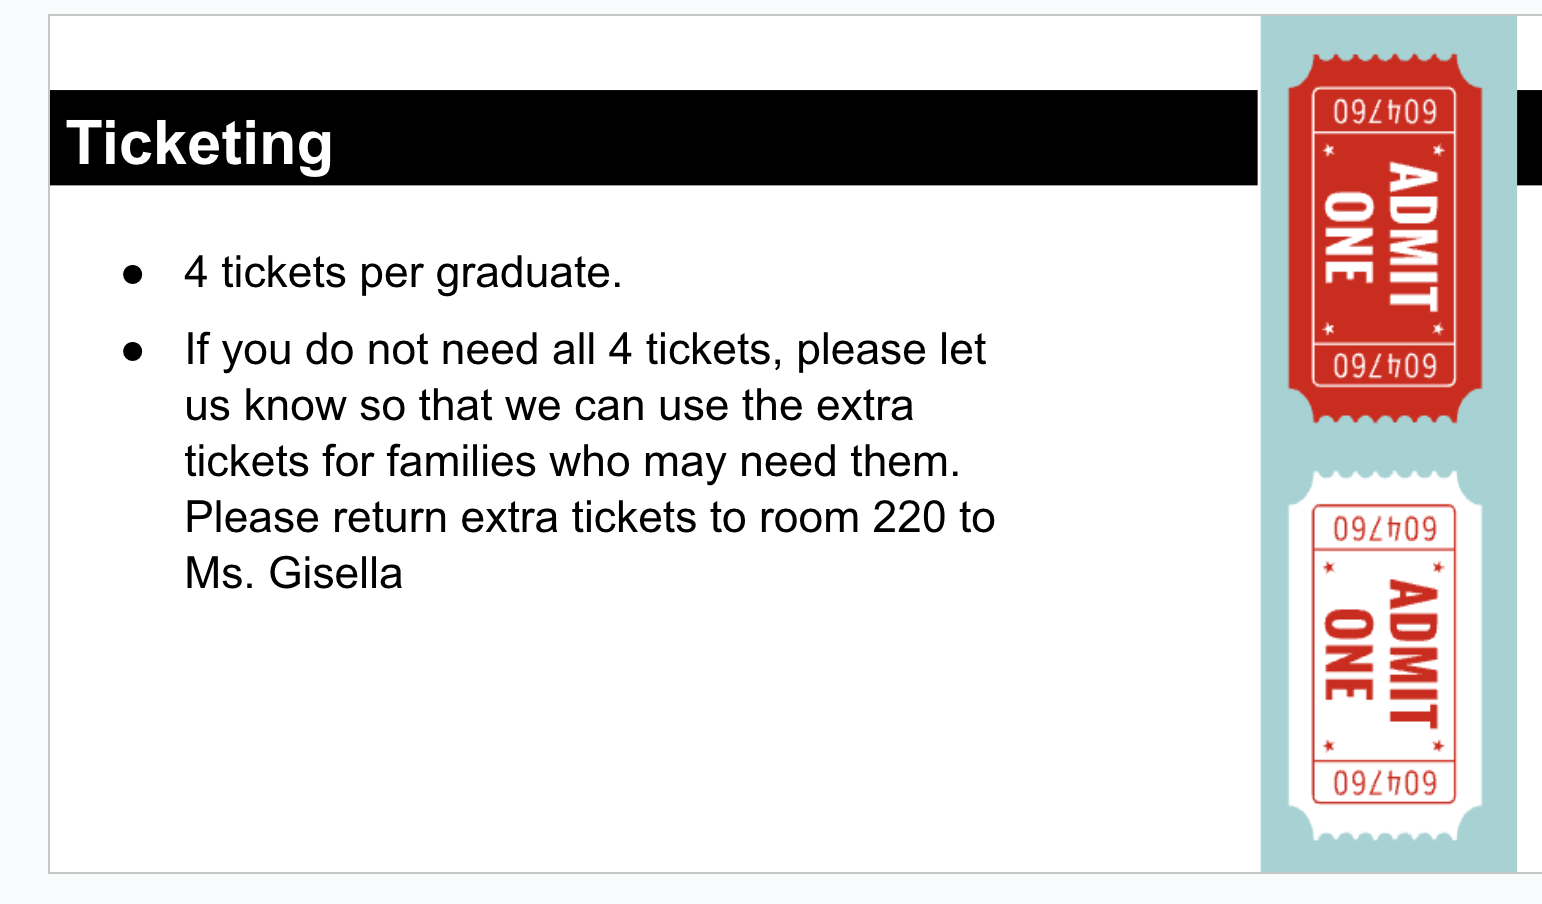Click the teal strip between the tickets
The width and height of the screenshot is (1542, 904).
tap(1385, 446)
